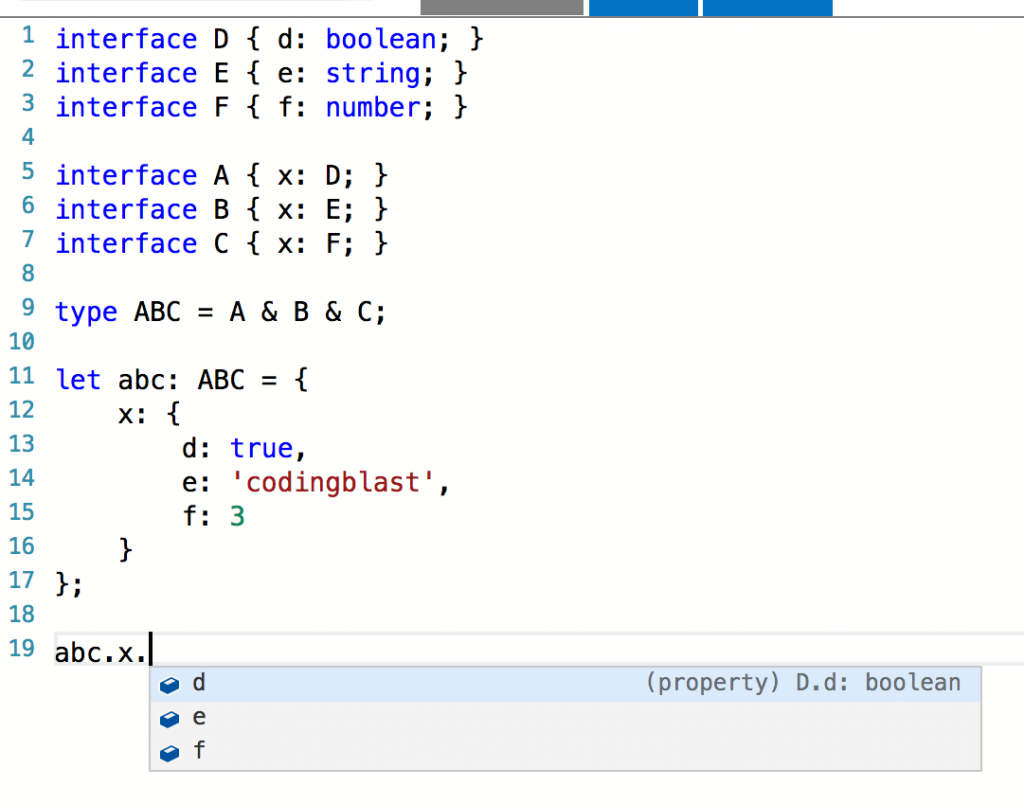The height and width of the screenshot is (804, 1024).
Task: Click the 'interface D' keyword on line 1
Action: pos(126,39)
